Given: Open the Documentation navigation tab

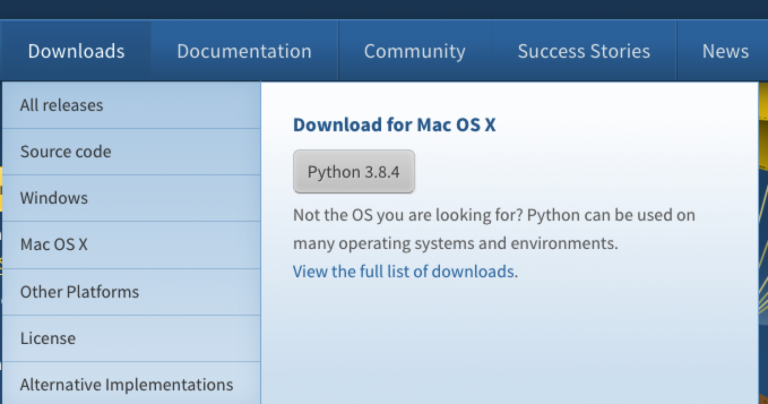Looking at the screenshot, I should [x=244, y=51].
